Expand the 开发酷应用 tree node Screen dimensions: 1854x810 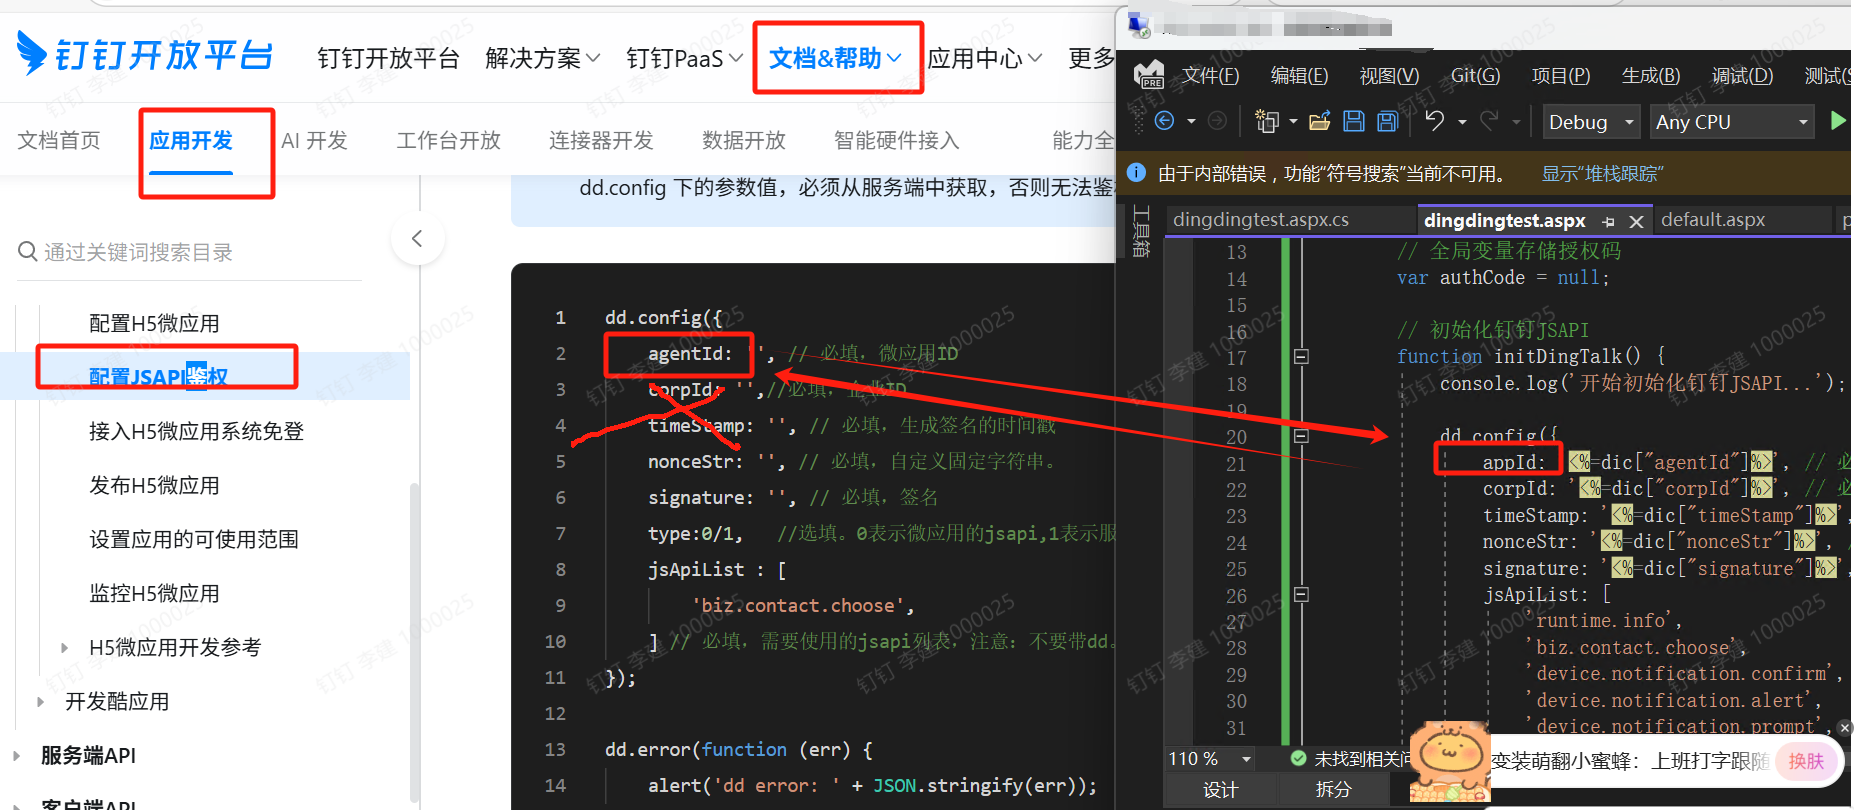41,701
